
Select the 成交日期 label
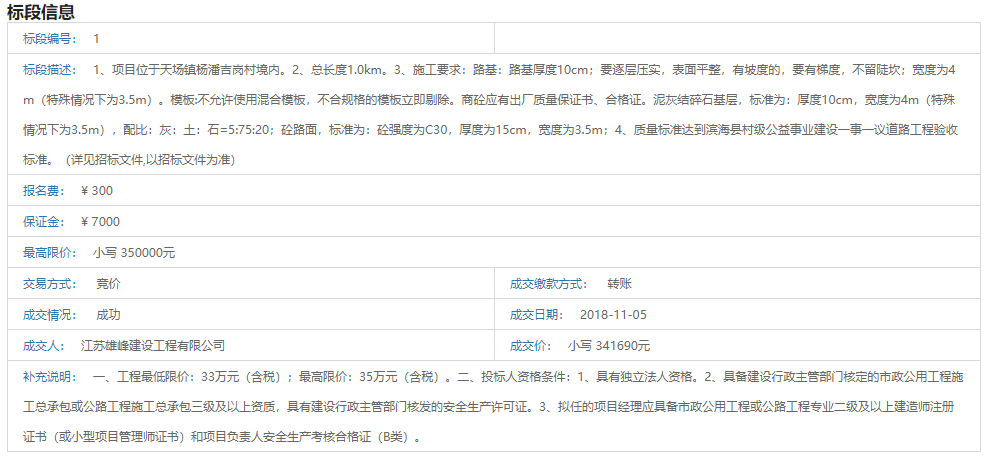pos(535,315)
